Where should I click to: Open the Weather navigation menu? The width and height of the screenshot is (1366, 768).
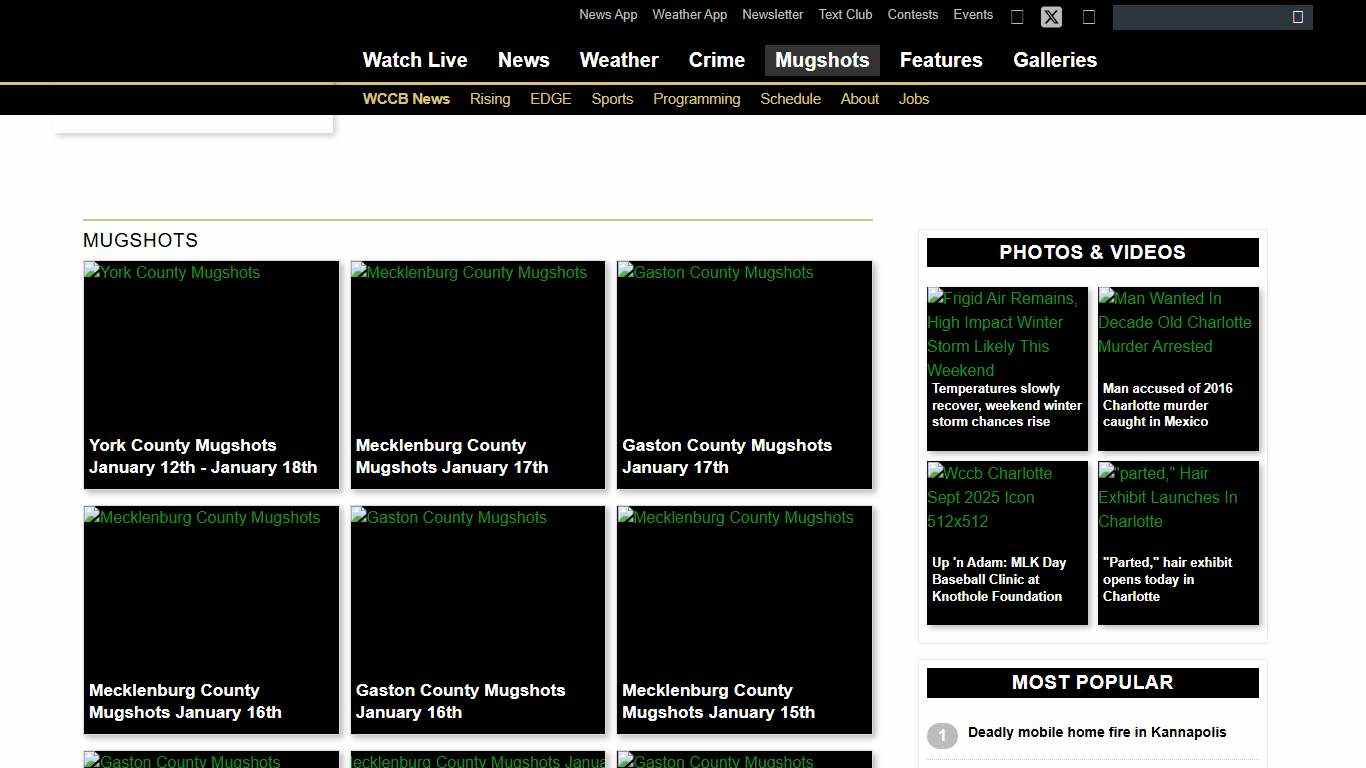(x=618, y=60)
